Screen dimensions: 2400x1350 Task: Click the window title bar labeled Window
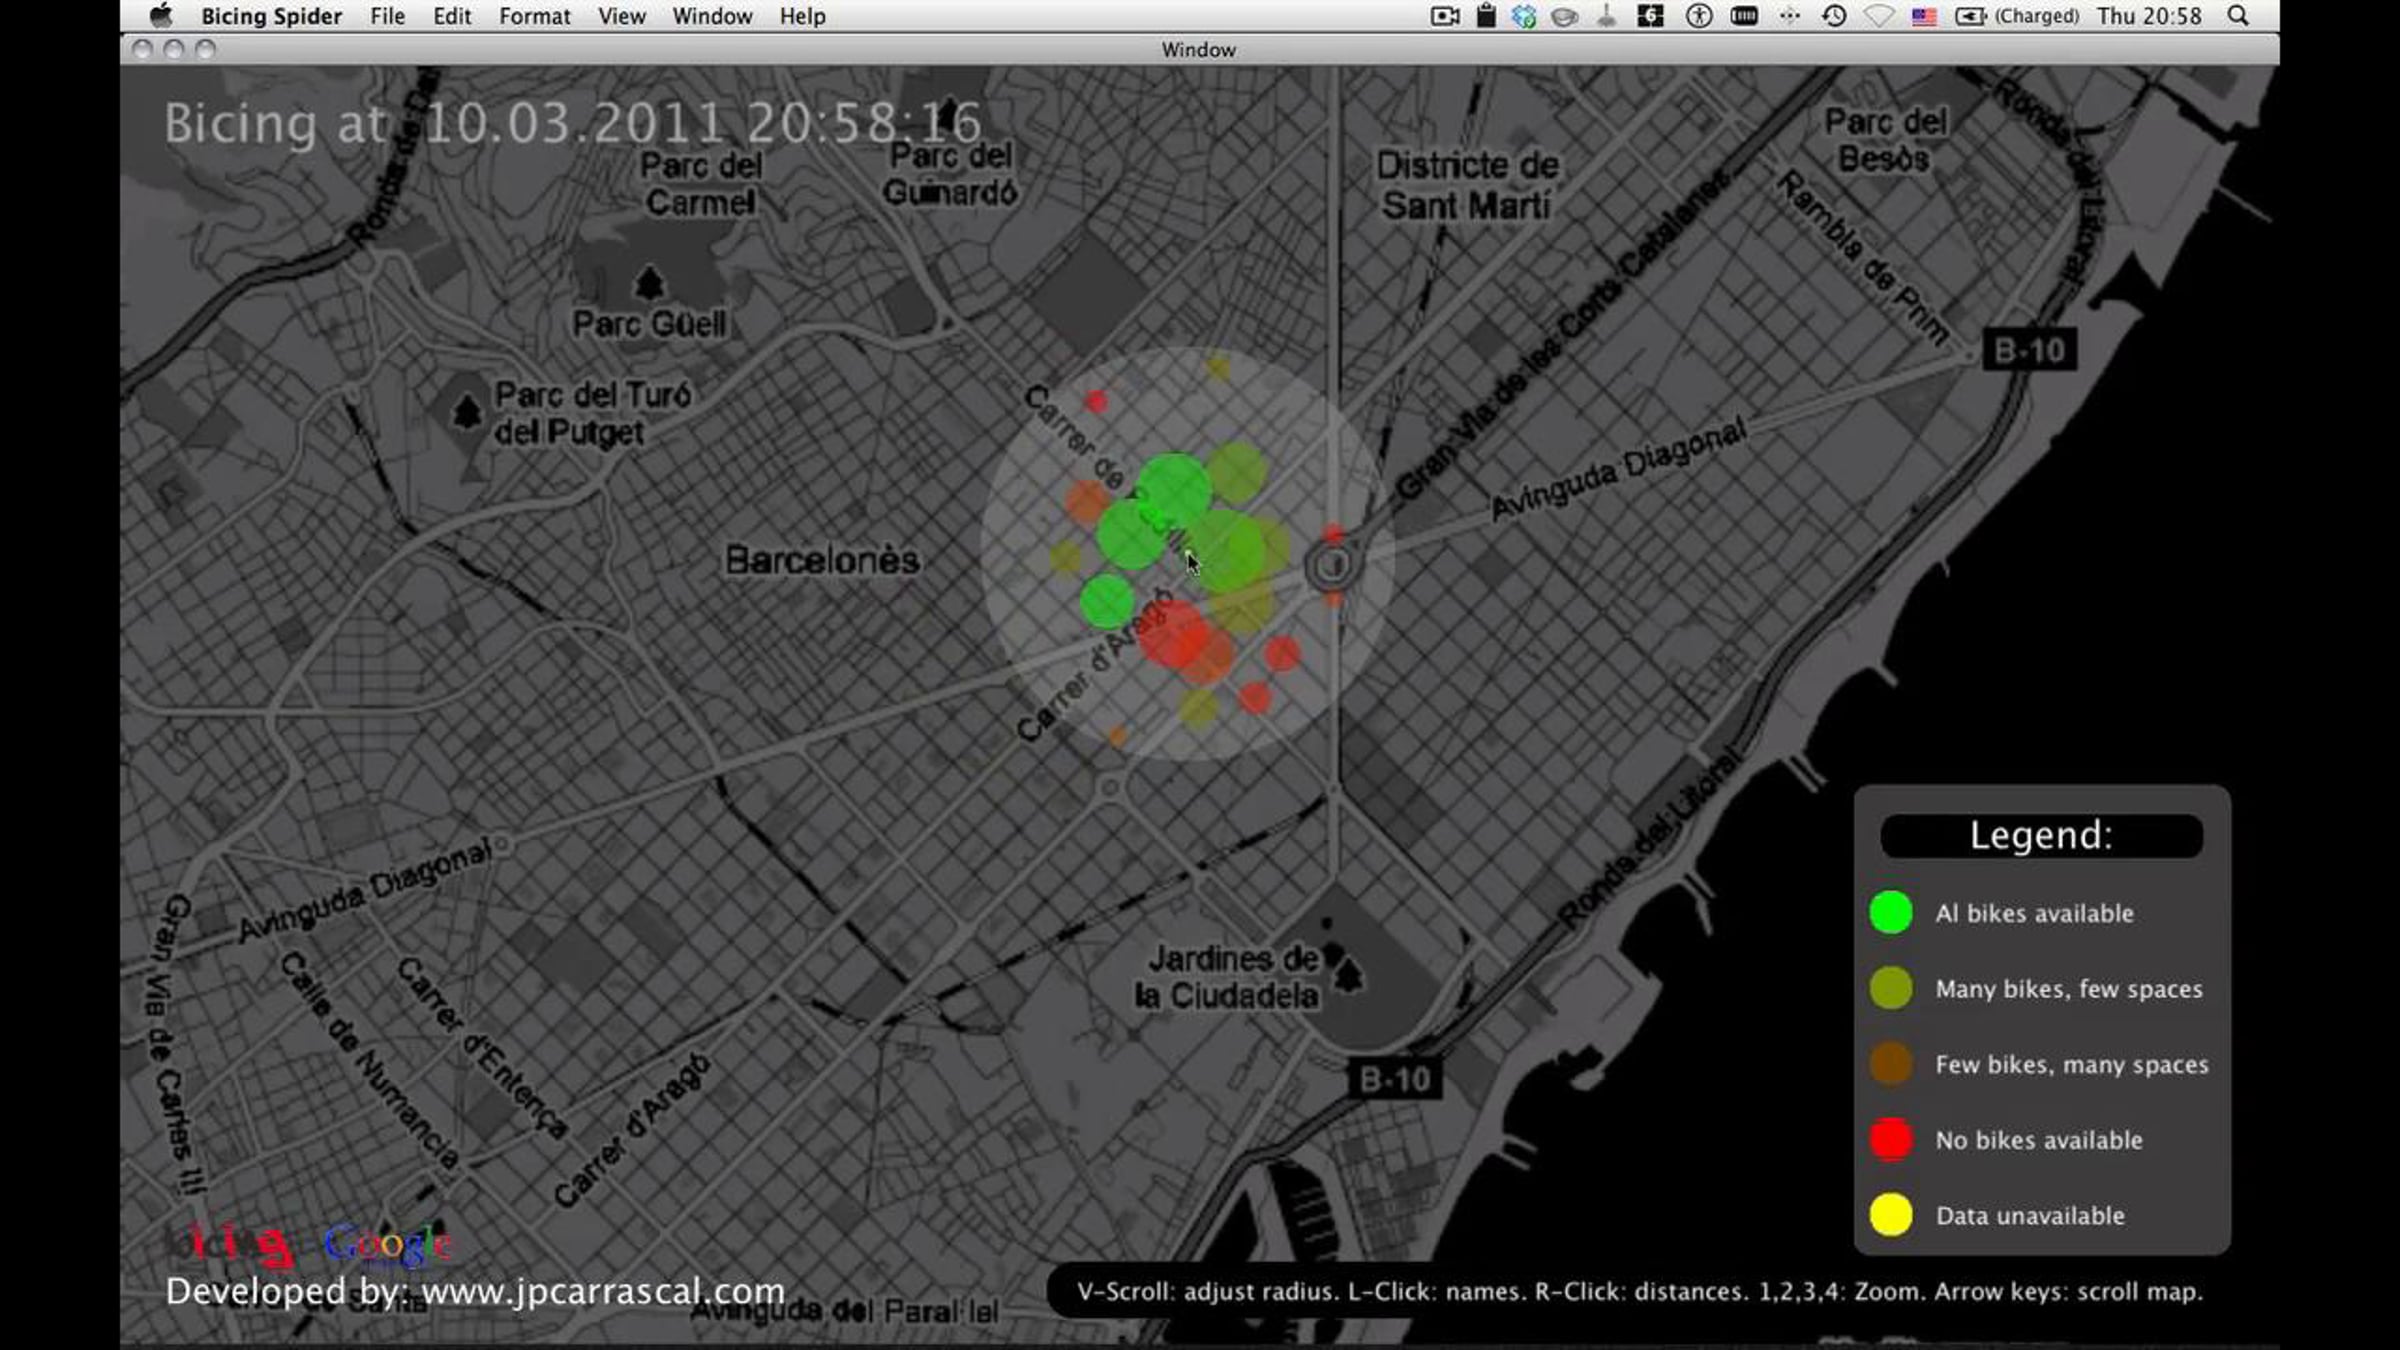(1199, 49)
